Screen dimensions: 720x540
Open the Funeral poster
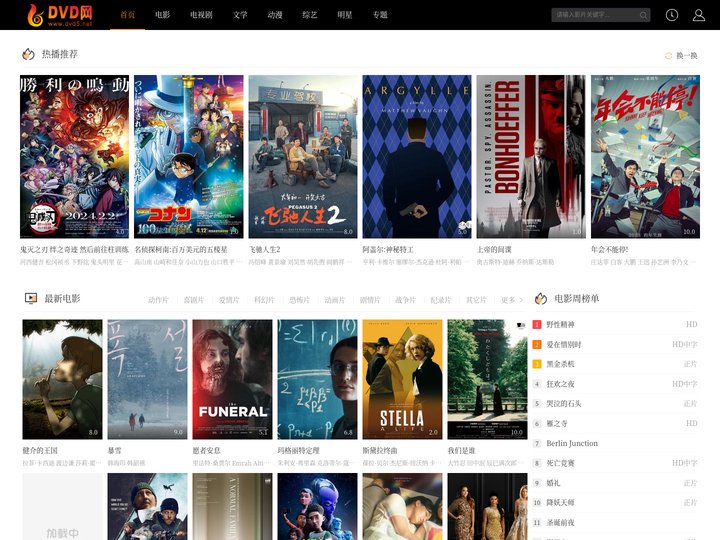coord(232,379)
